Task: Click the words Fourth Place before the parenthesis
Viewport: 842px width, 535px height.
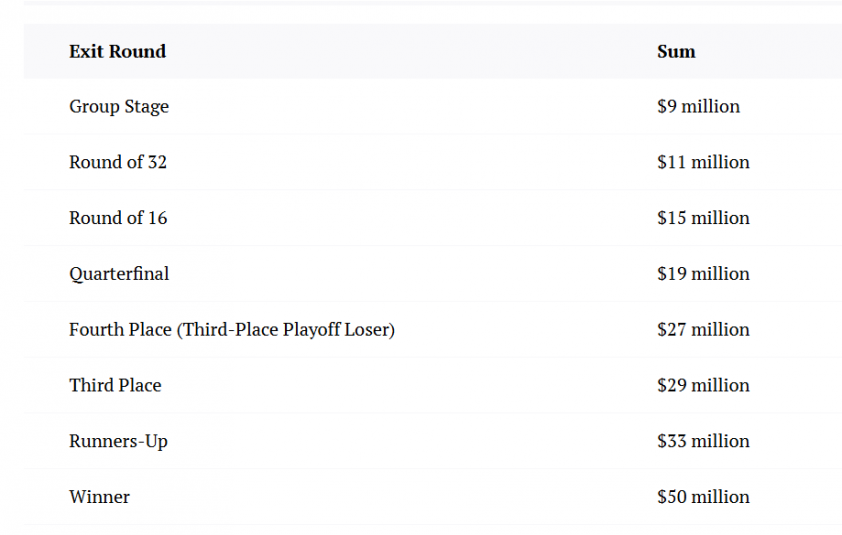Action: click(120, 329)
